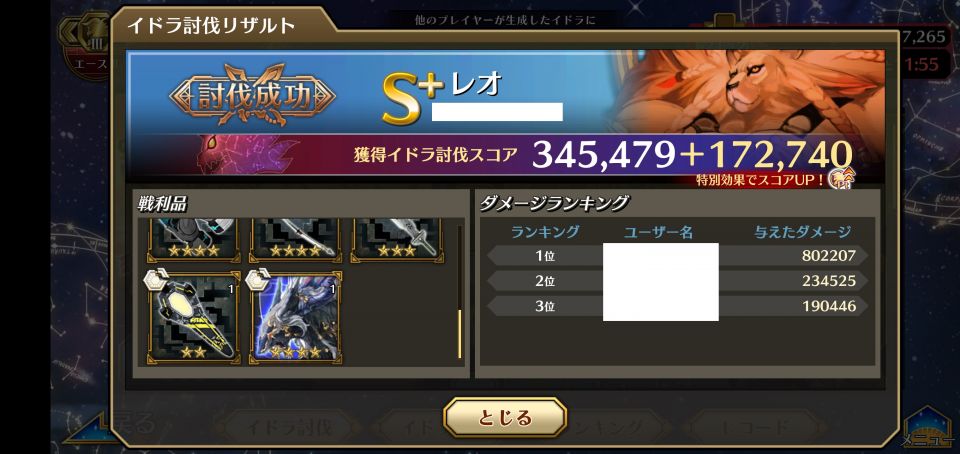The width and height of the screenshot is (960, 454).
Task: Select the 3位 ranking row
Action: [x=678, y=306]
